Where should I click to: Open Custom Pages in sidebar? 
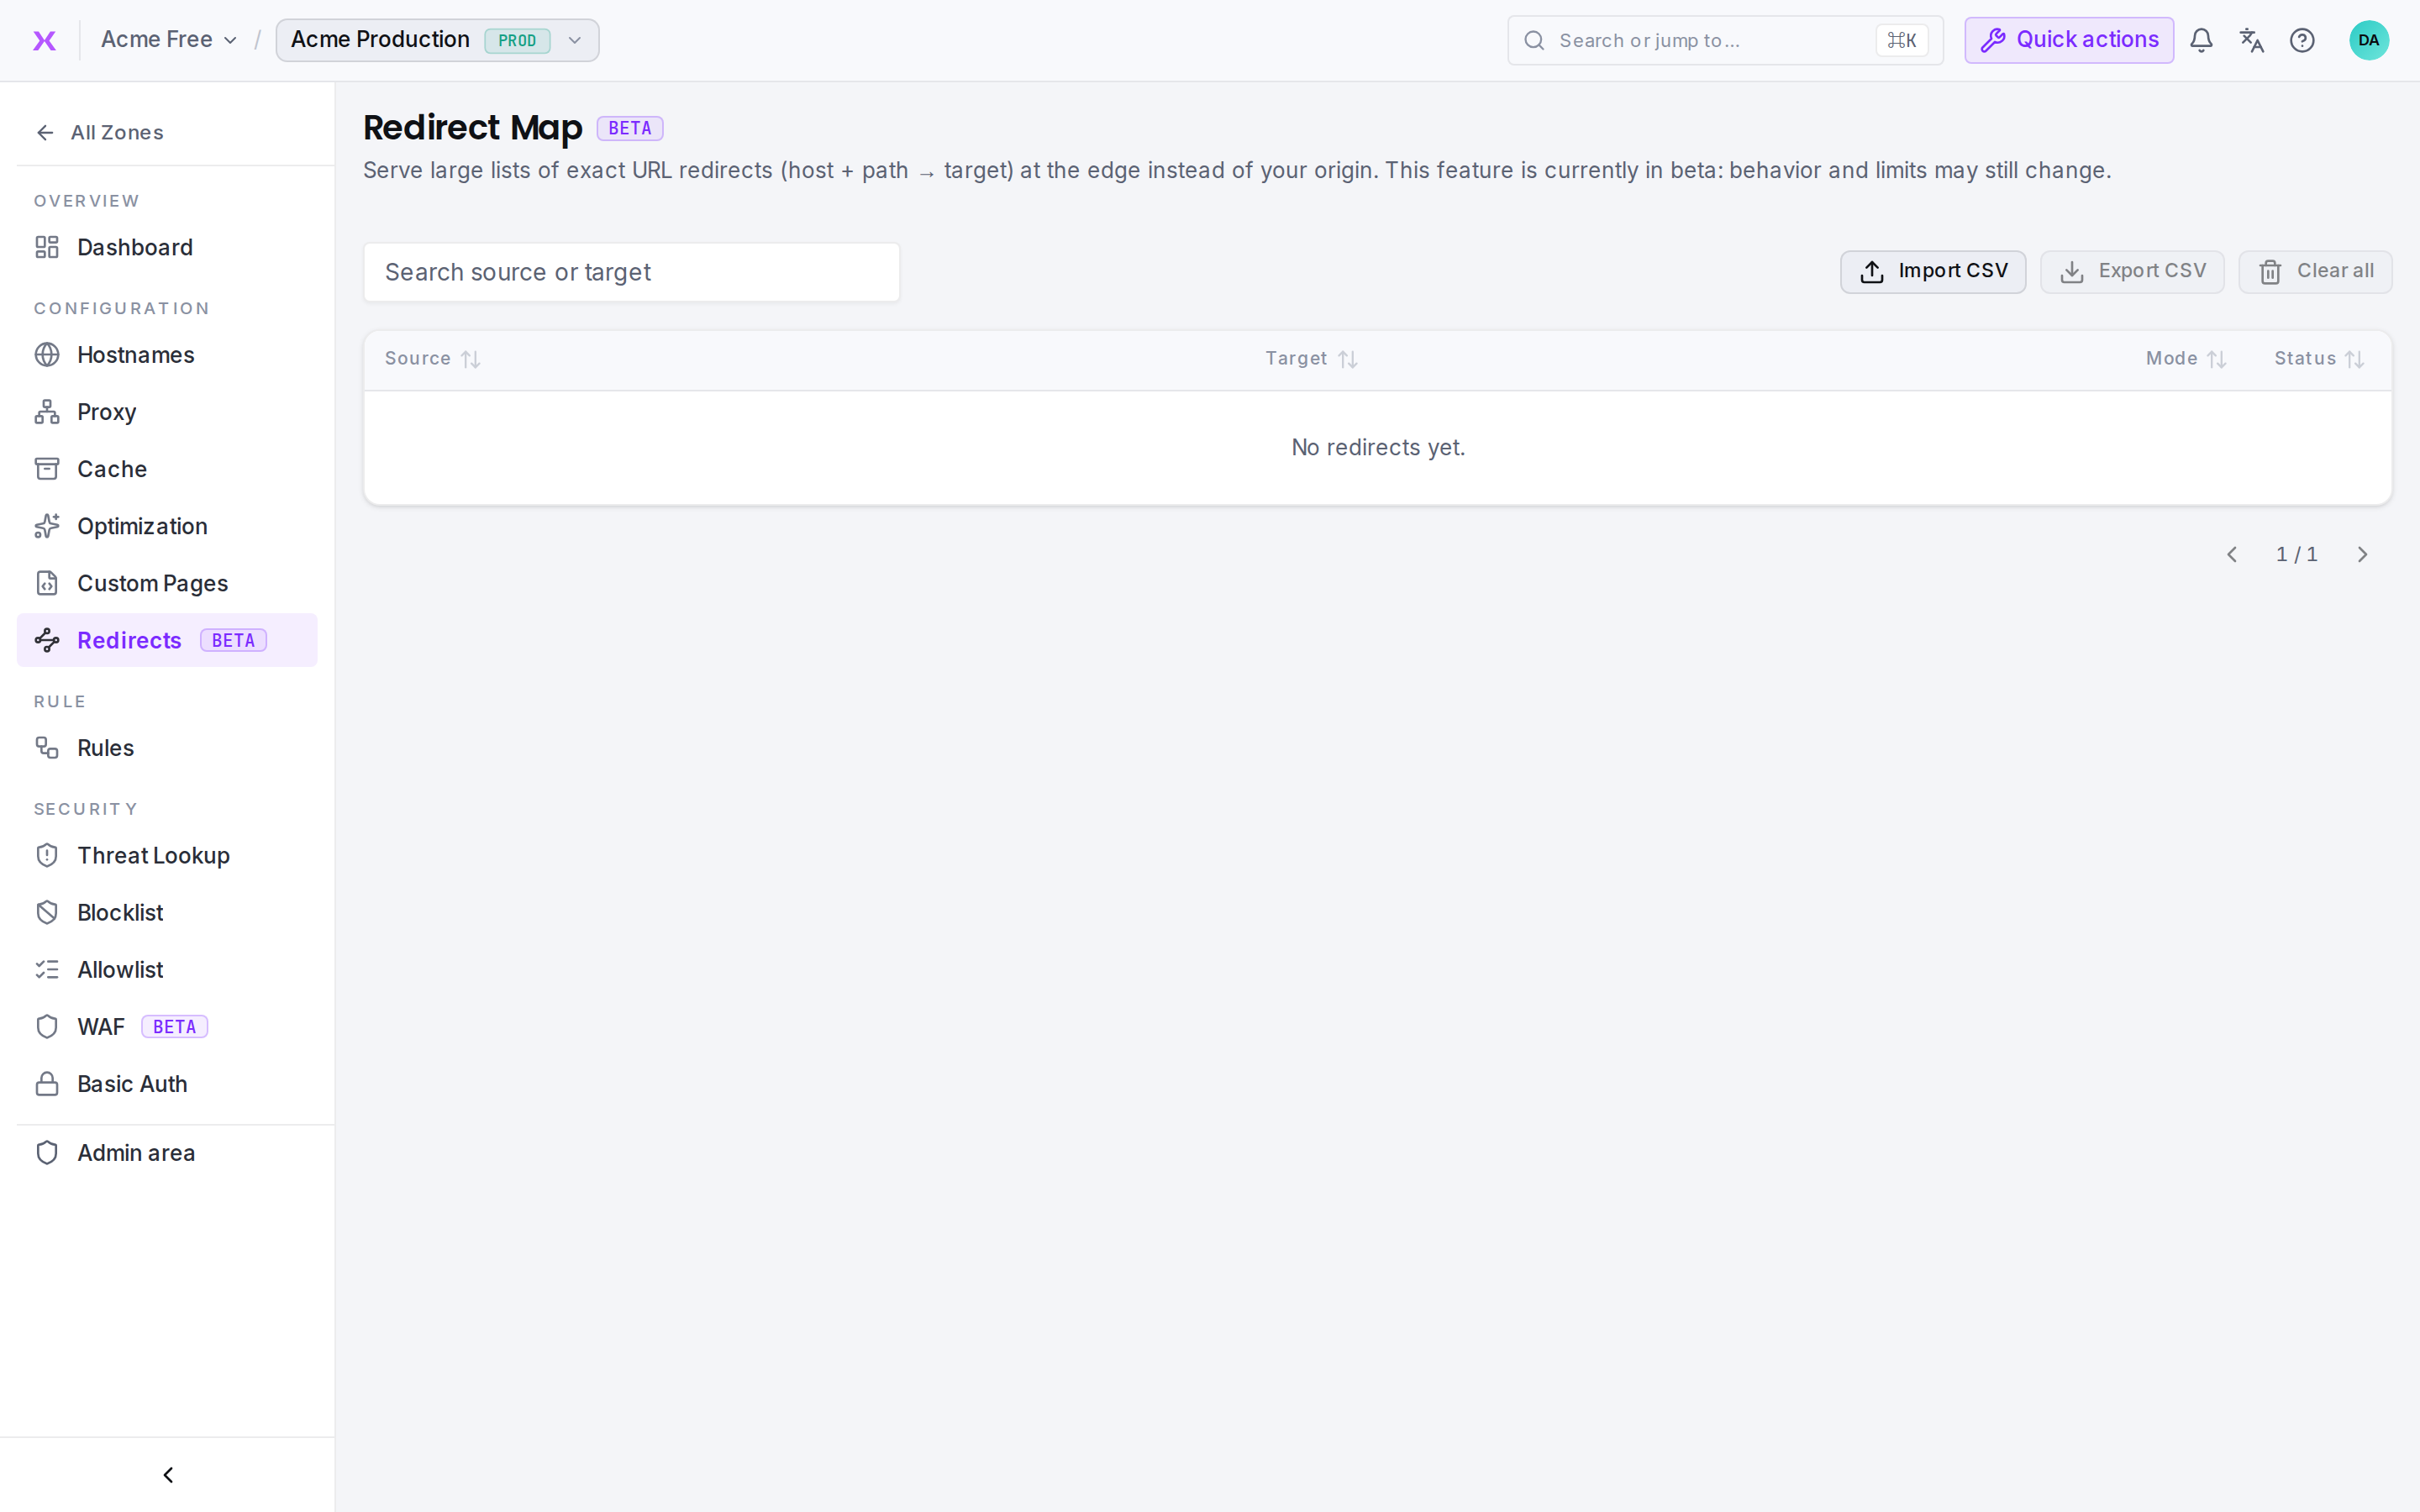pyautogui.click(x=167, y=583)
